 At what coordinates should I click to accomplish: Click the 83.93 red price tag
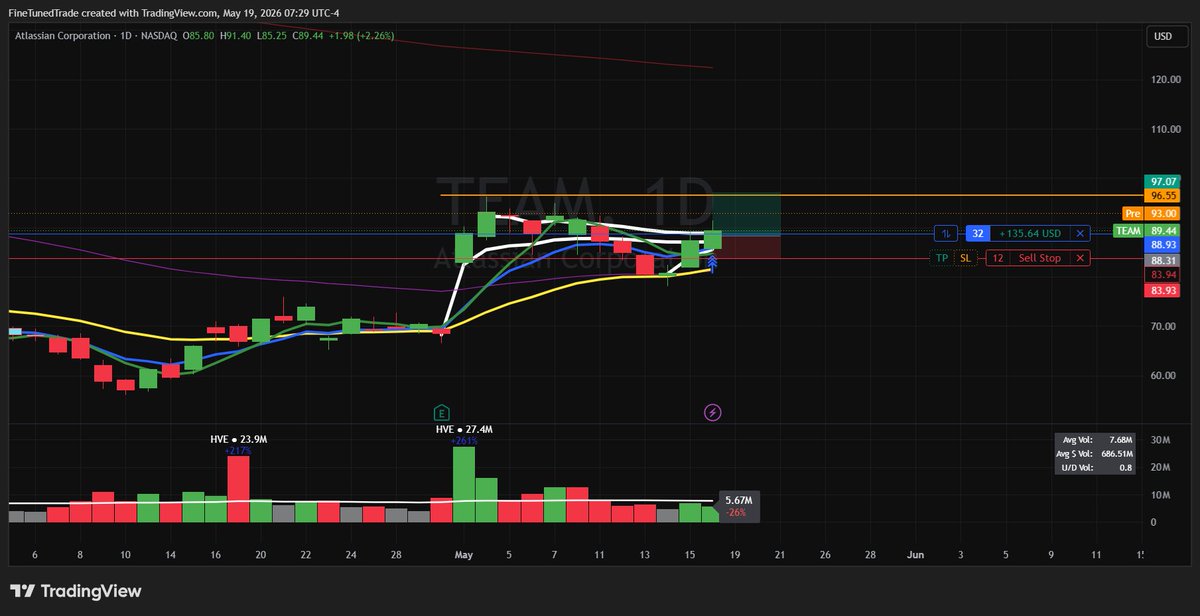tap(1163, 291)
